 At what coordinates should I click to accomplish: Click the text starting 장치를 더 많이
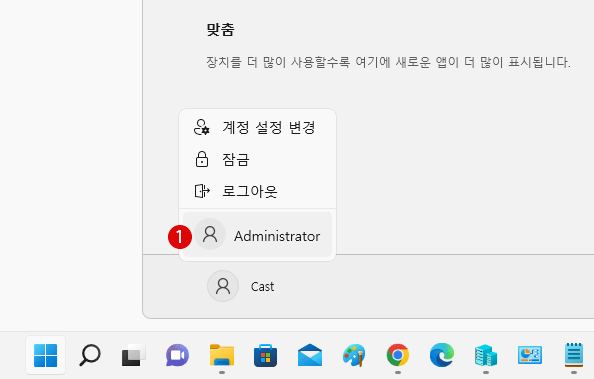coord(388,62)
